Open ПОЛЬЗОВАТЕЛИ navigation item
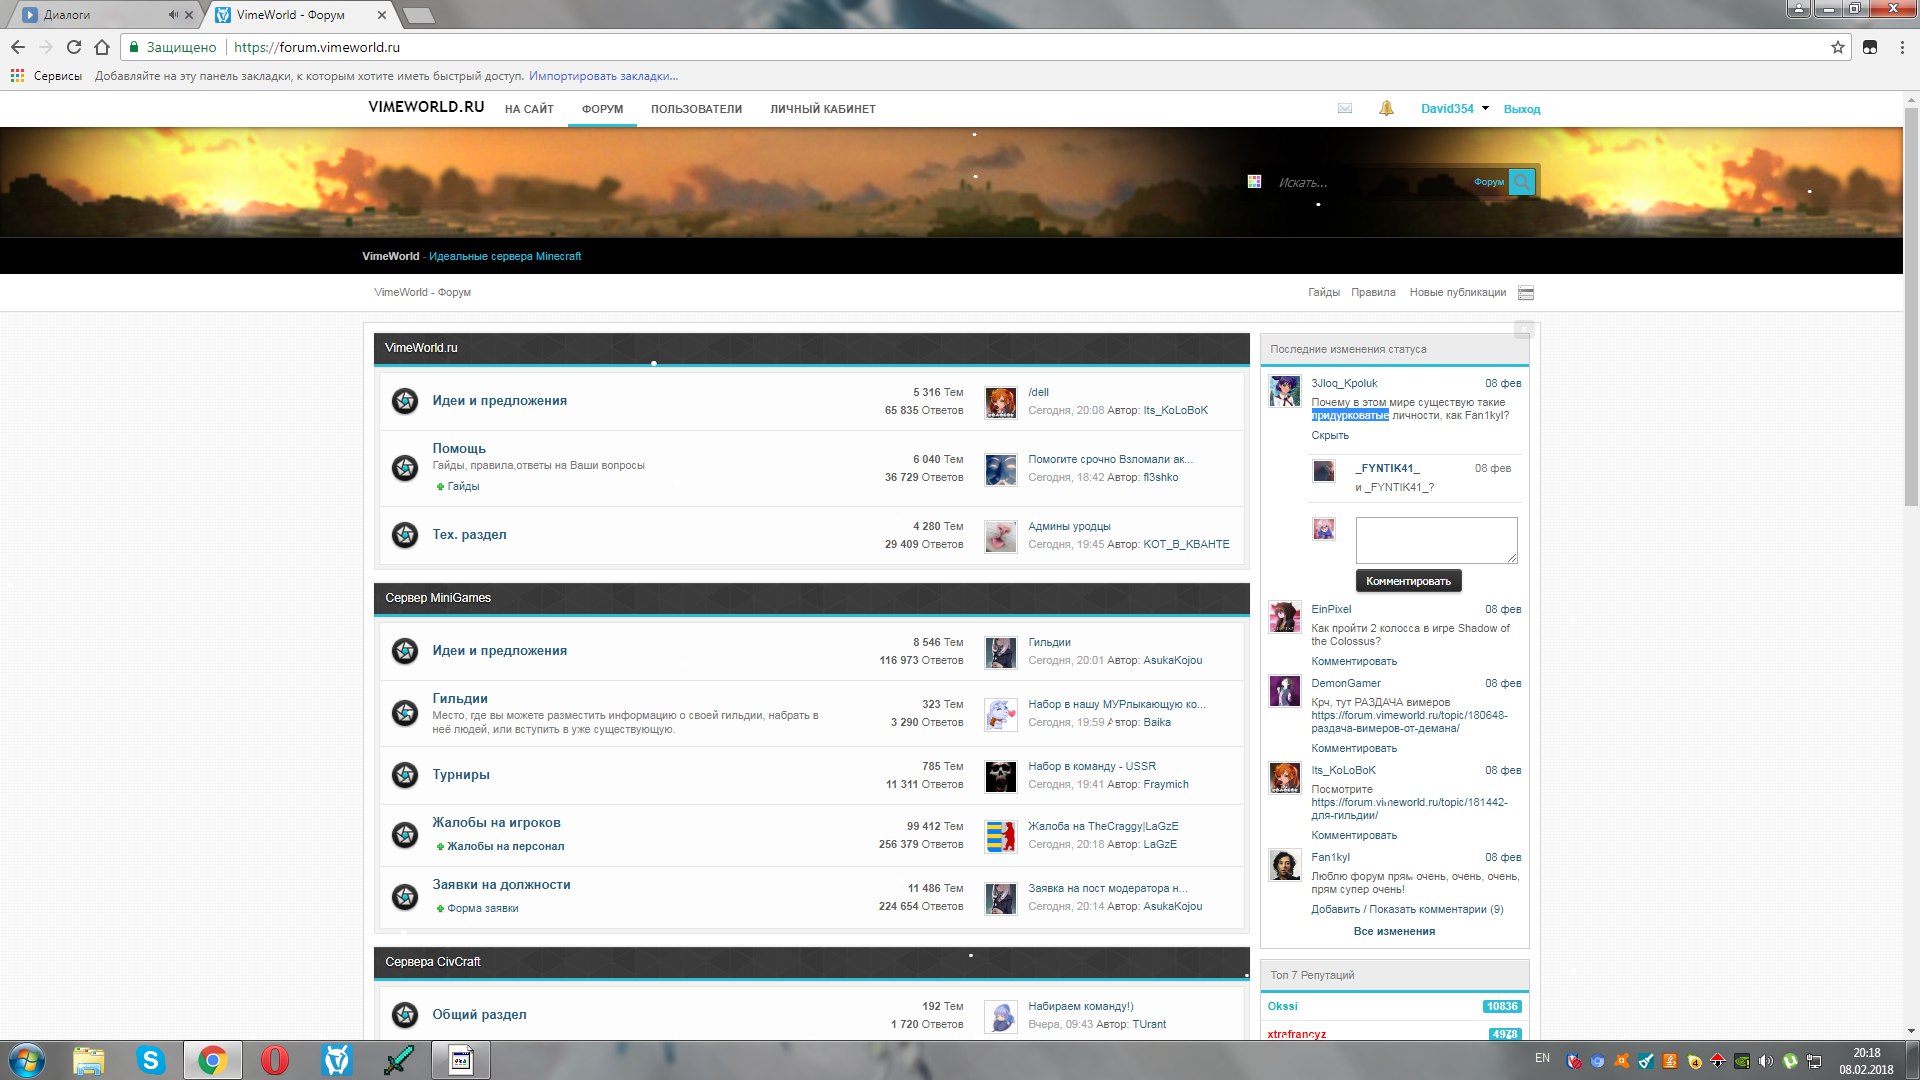The height and width of the screenshot is (1080, 1920). pyautogui.click(x=696, y=109)
